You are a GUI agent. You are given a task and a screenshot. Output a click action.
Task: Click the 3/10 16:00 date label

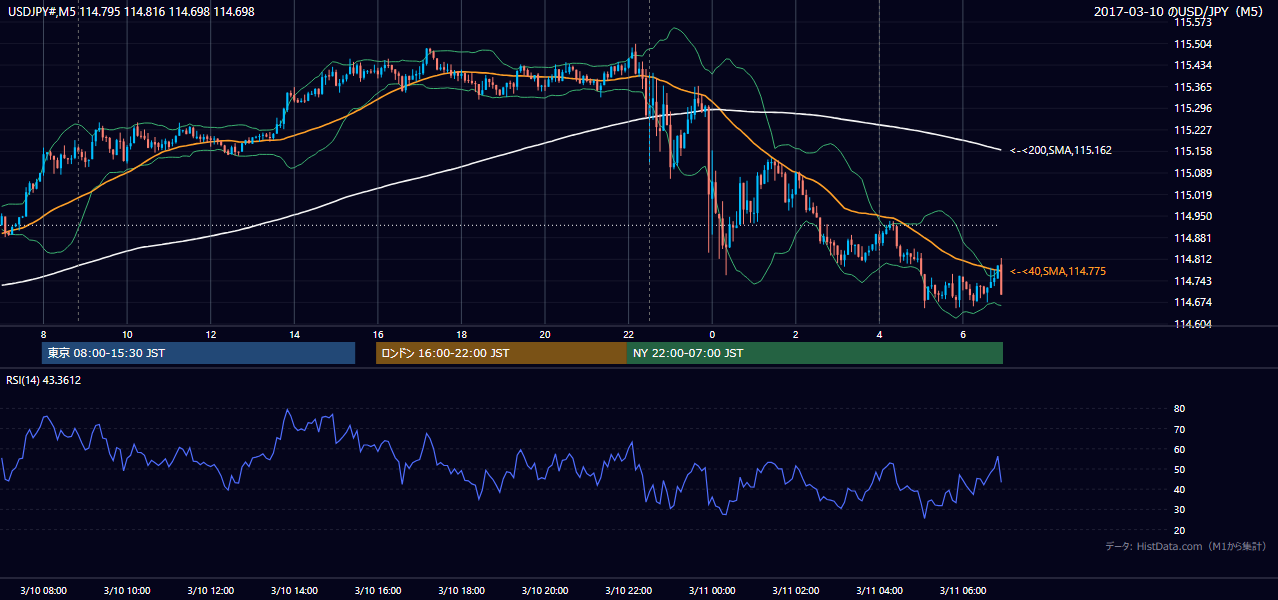click(377, 591)
